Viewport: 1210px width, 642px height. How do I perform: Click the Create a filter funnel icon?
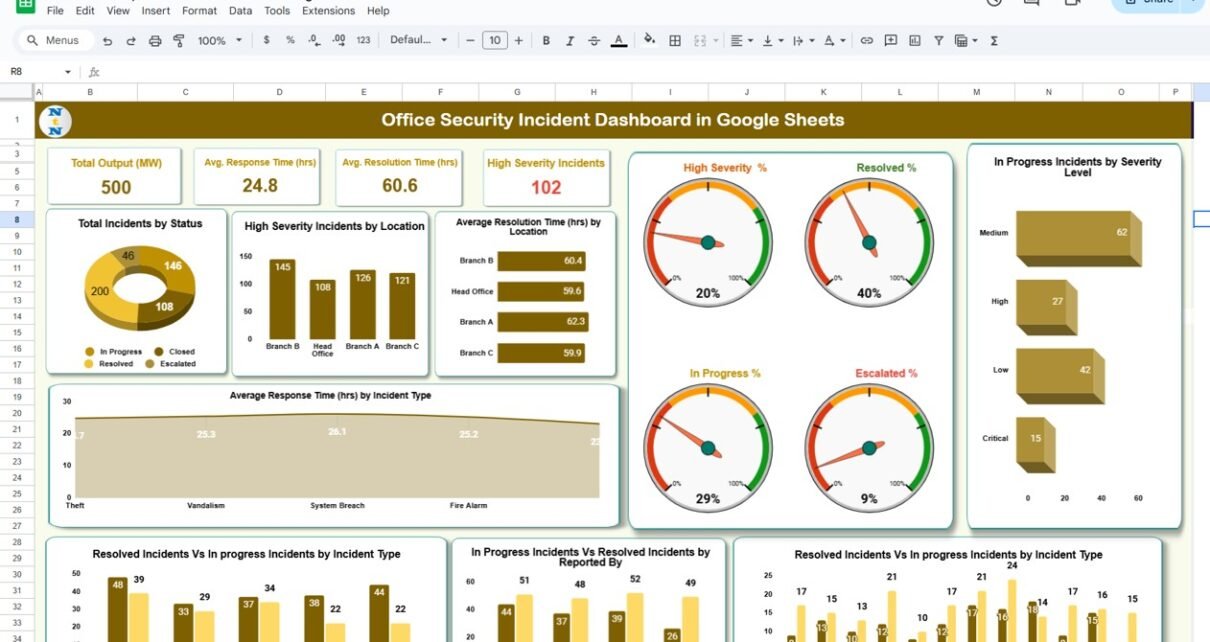click(x=939, y=41)
